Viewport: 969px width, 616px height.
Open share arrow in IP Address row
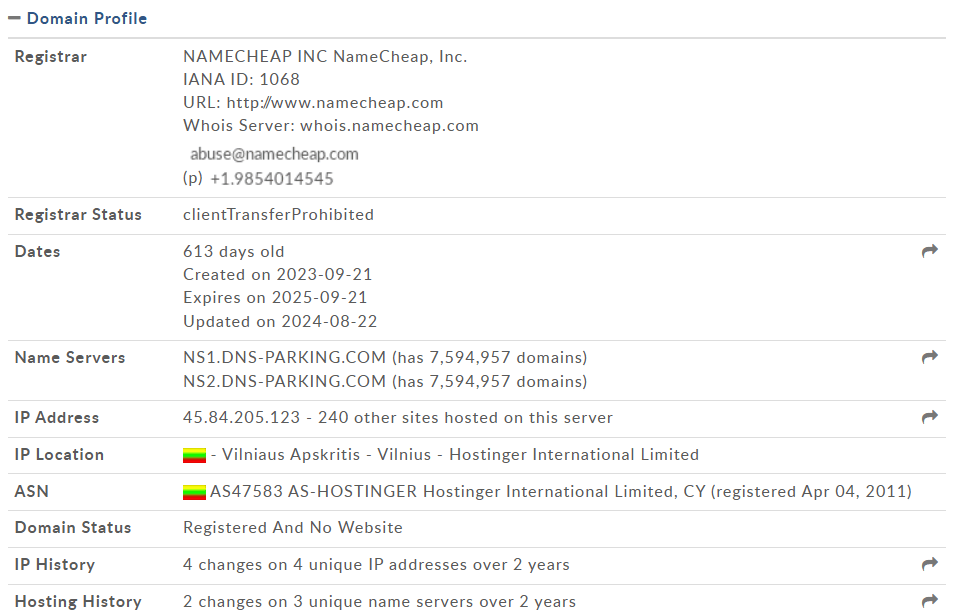[929, 417]
